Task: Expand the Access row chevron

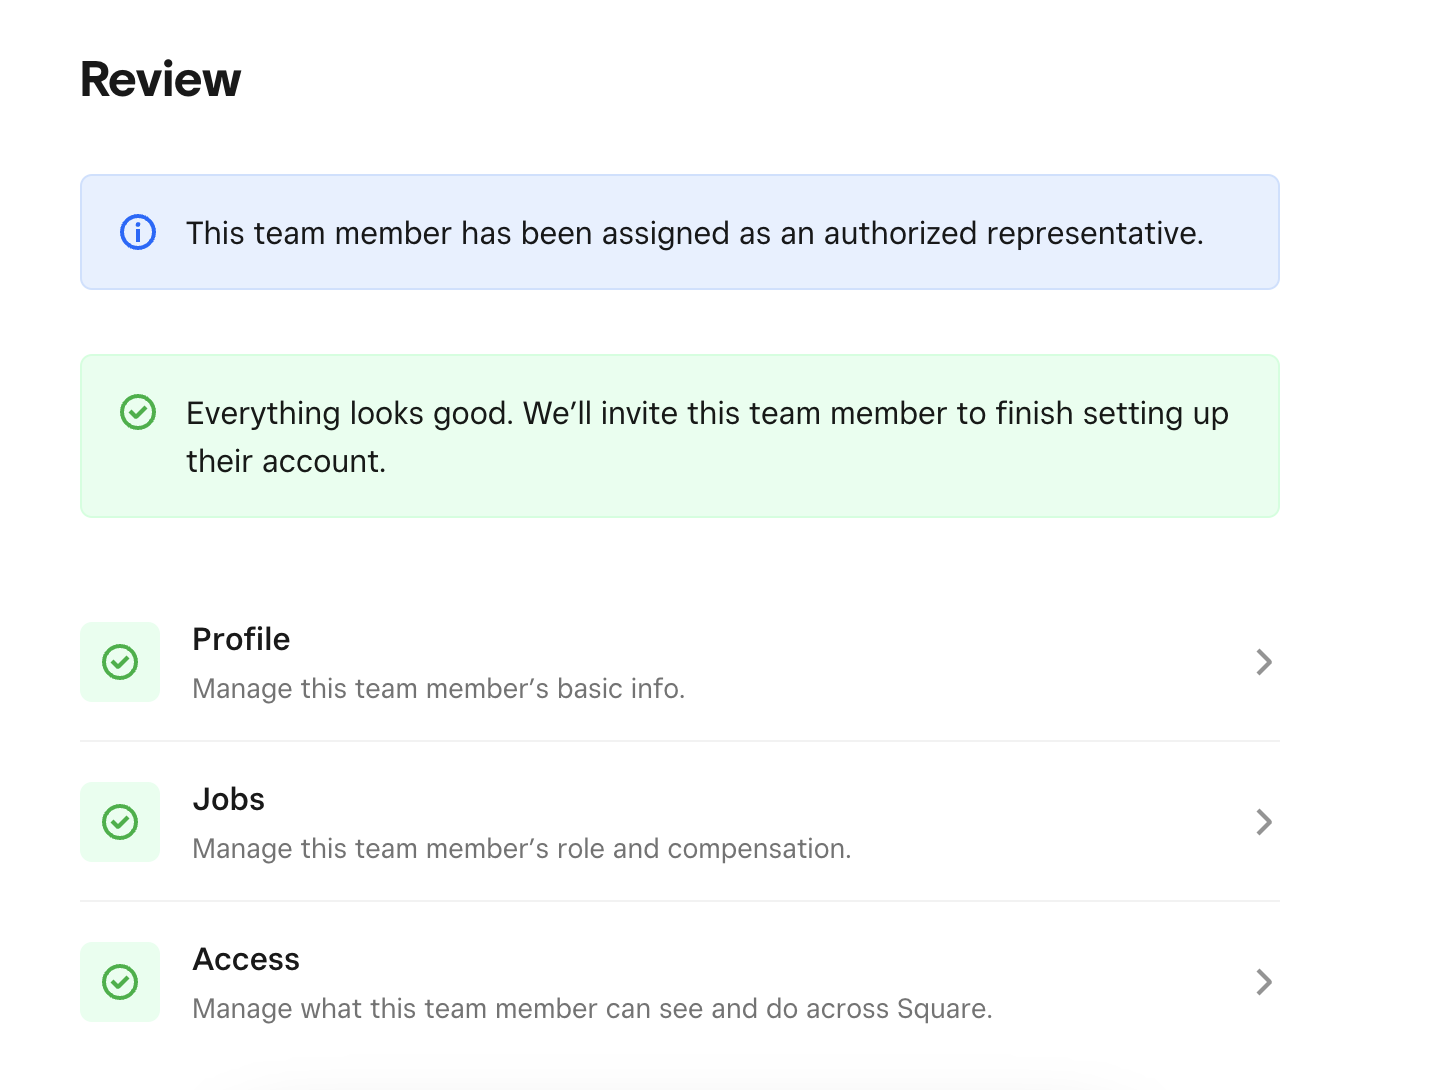Action: pos(1264,981)
